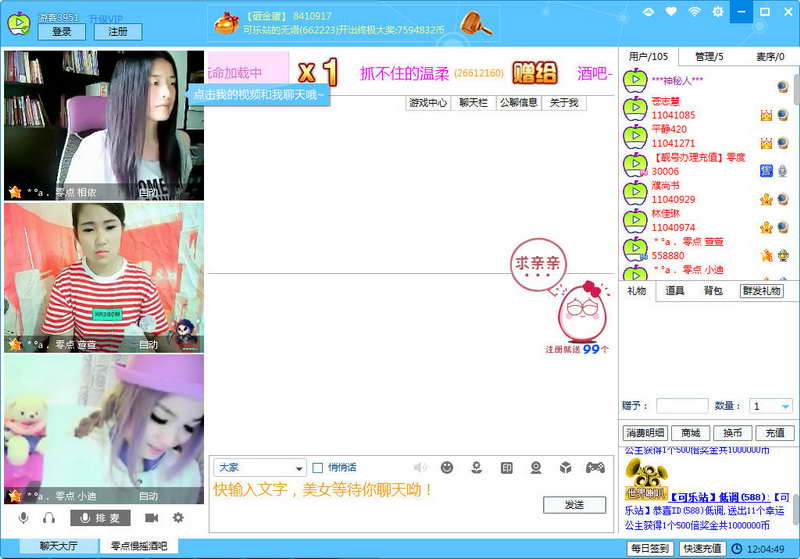Click the 排麦 queue mic button
Image resolution: width=800 pixels, height=559 pixels.
tap(101, 518)
